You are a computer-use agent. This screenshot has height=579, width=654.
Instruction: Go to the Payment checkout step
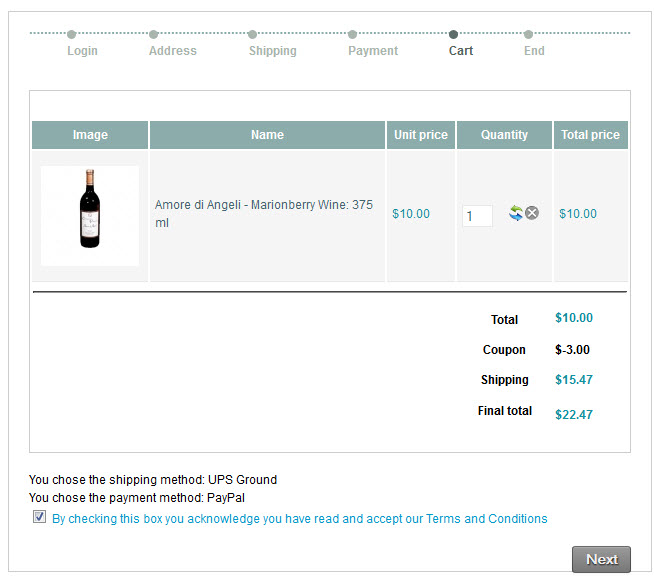tap(373, 51)
